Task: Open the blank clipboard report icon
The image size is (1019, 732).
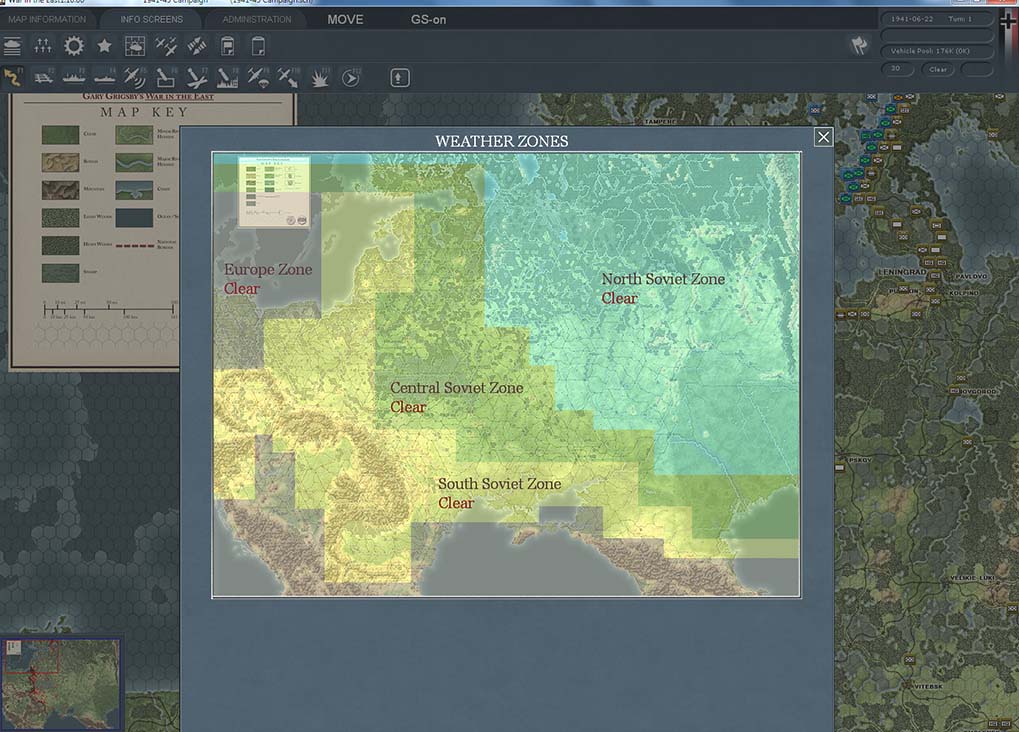Action: click(258, 46)
